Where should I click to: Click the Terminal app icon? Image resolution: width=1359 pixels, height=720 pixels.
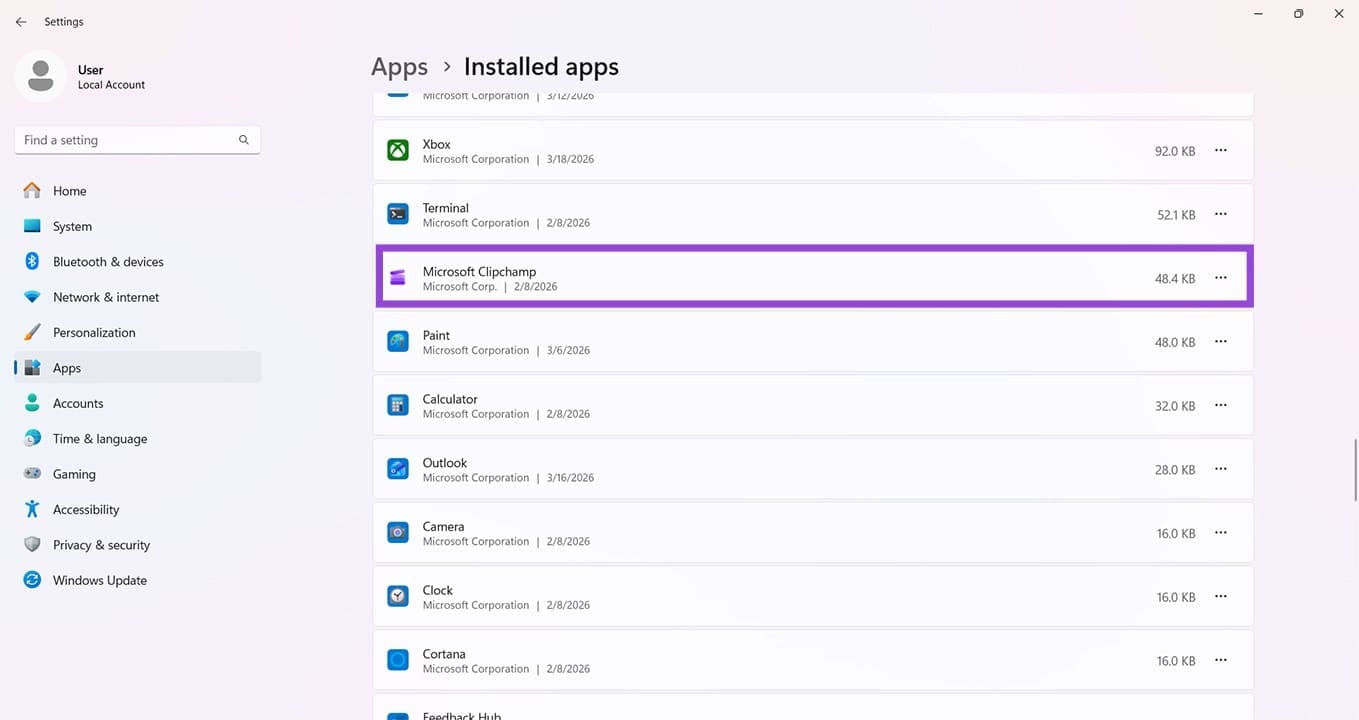coord(398,214)
